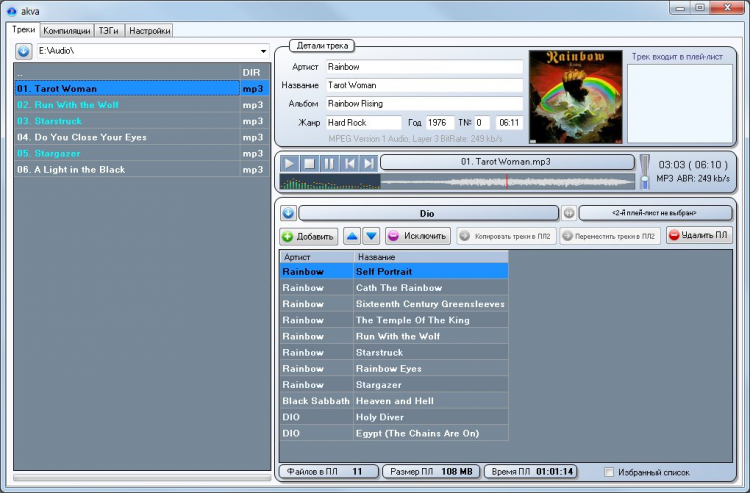750x493 pixels.
Task: Select playlist track Run With the Wolf
Action: point(394,337)
